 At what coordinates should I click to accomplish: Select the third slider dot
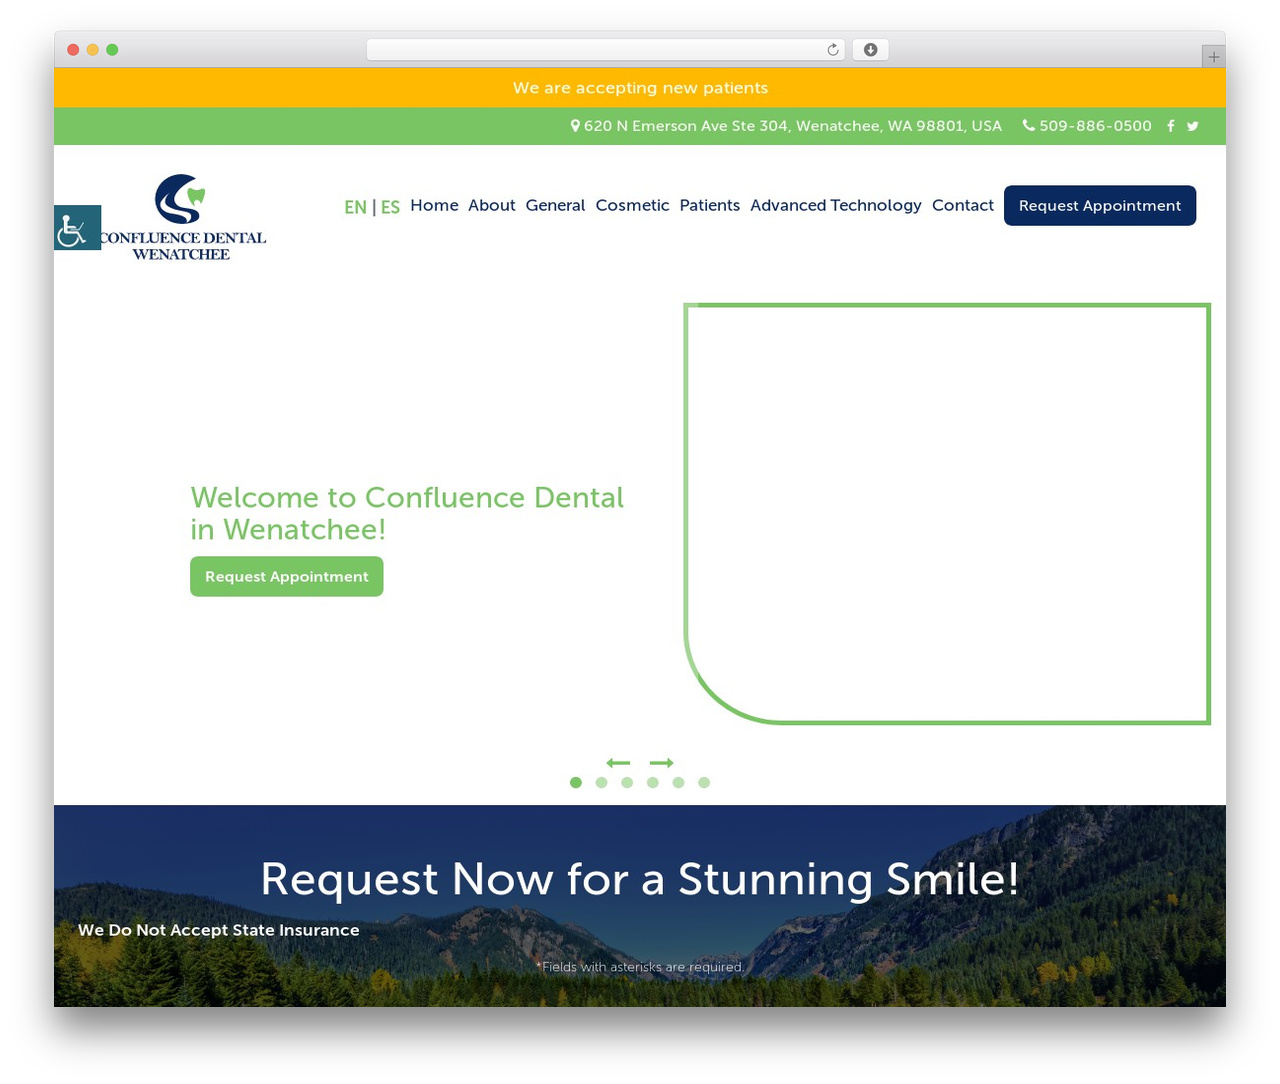point(627,783)
